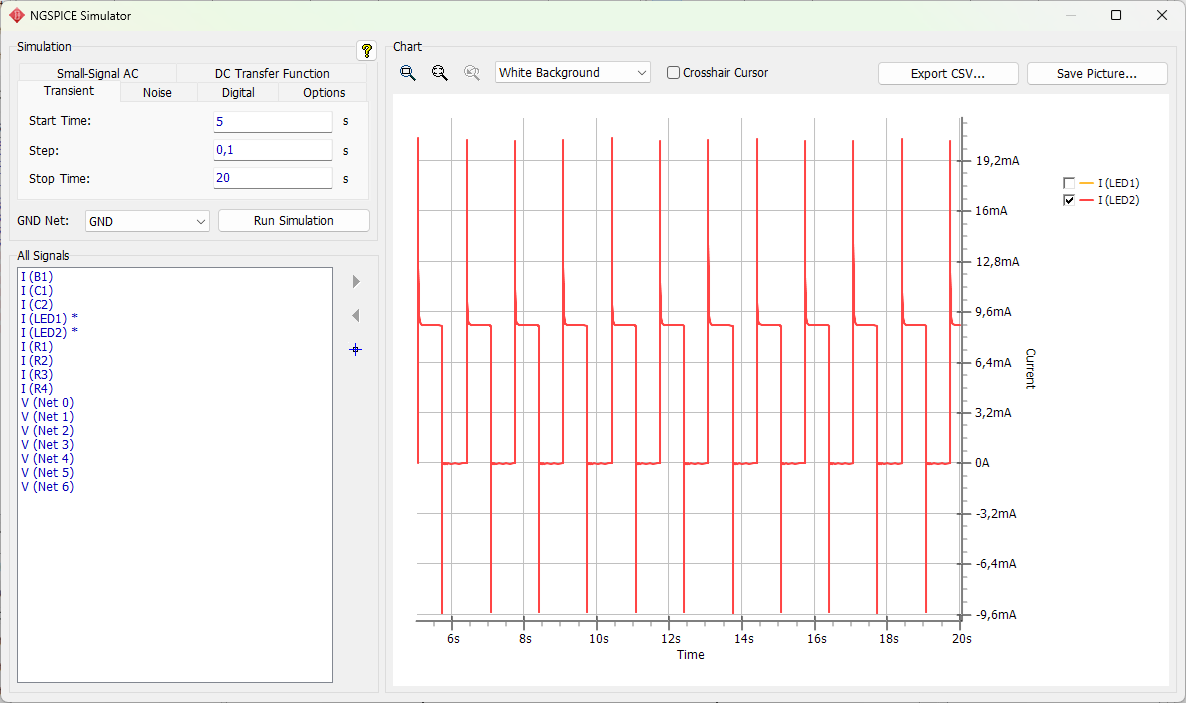This screenshot has width=1186, height=703.
Task: Close the NGSPICE Simulator window
Action: [1162, 15]
